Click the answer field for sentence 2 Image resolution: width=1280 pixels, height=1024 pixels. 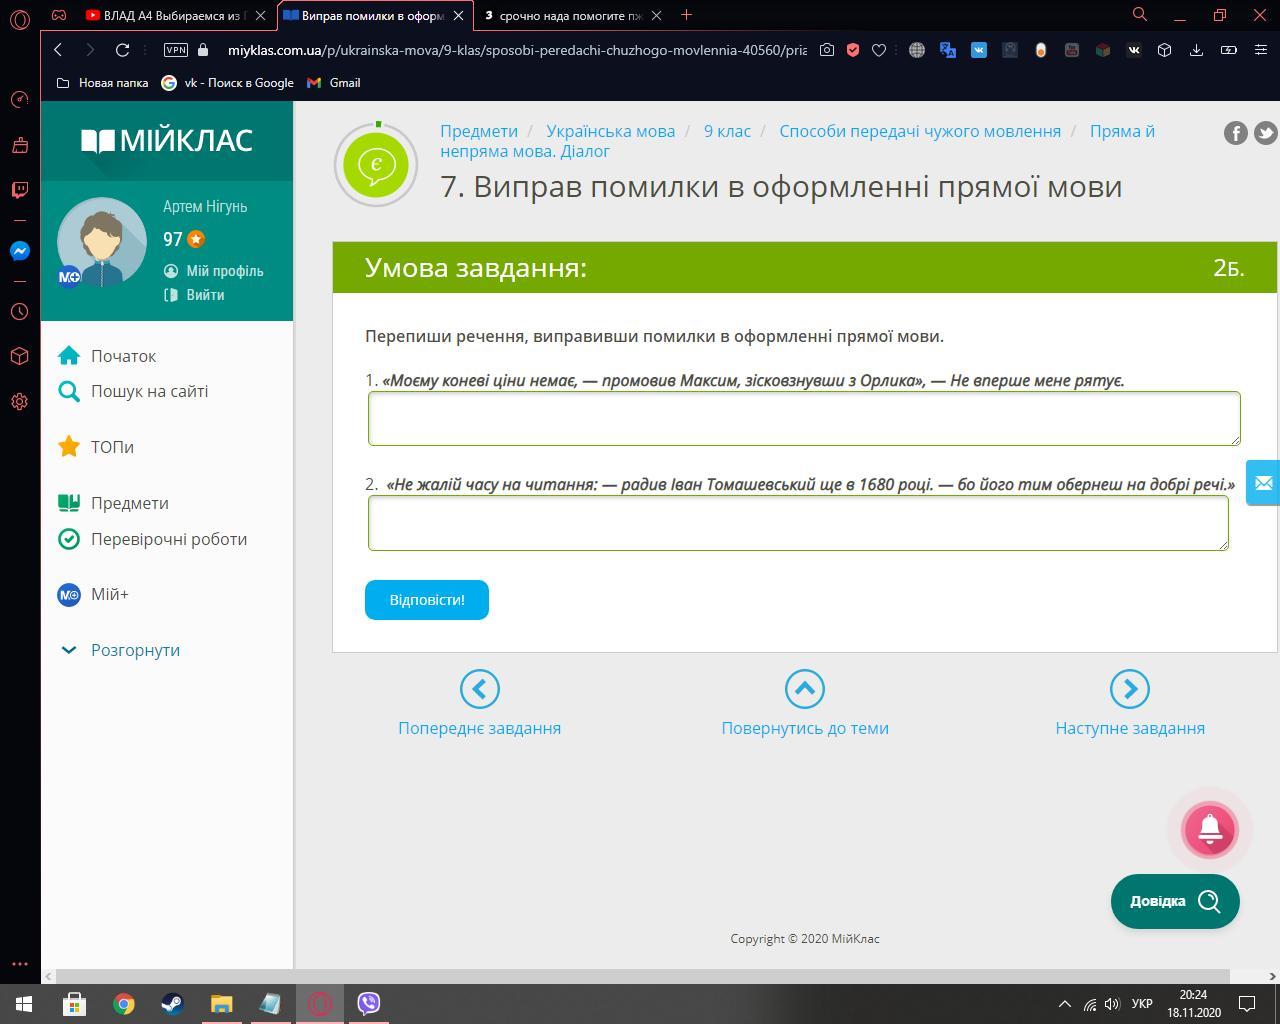(798, 522)
